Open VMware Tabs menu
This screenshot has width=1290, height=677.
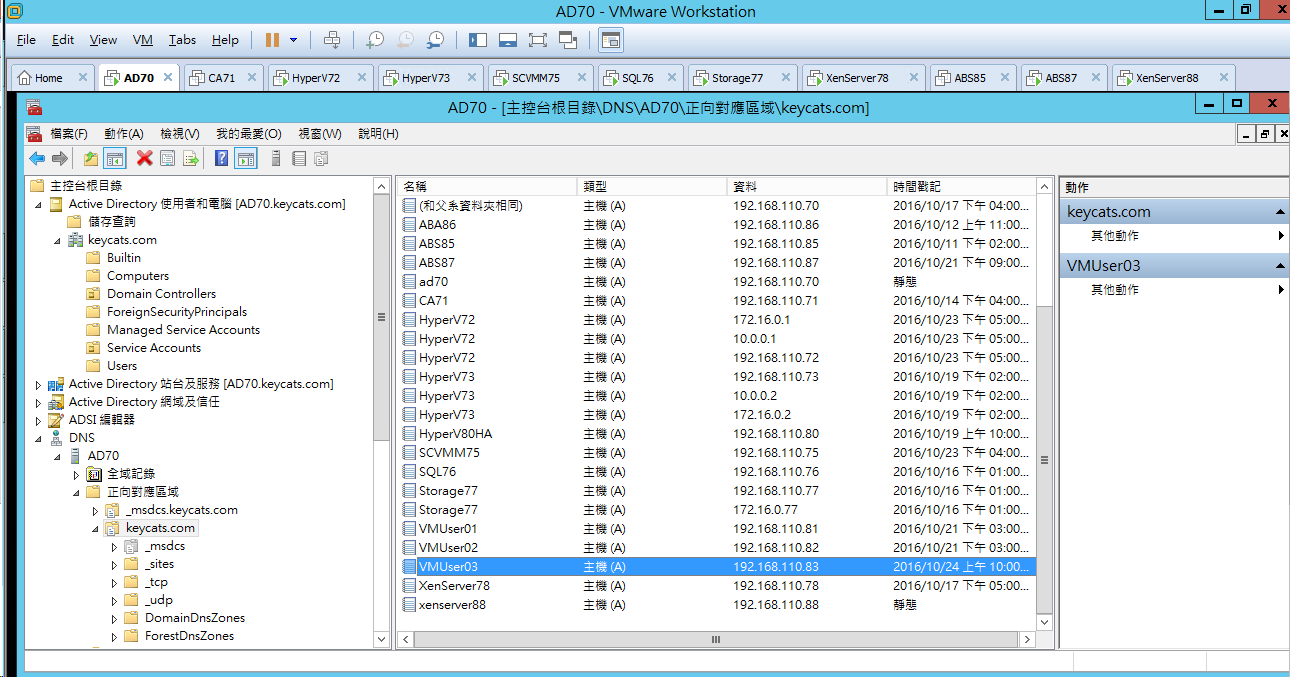coord(182,40)
